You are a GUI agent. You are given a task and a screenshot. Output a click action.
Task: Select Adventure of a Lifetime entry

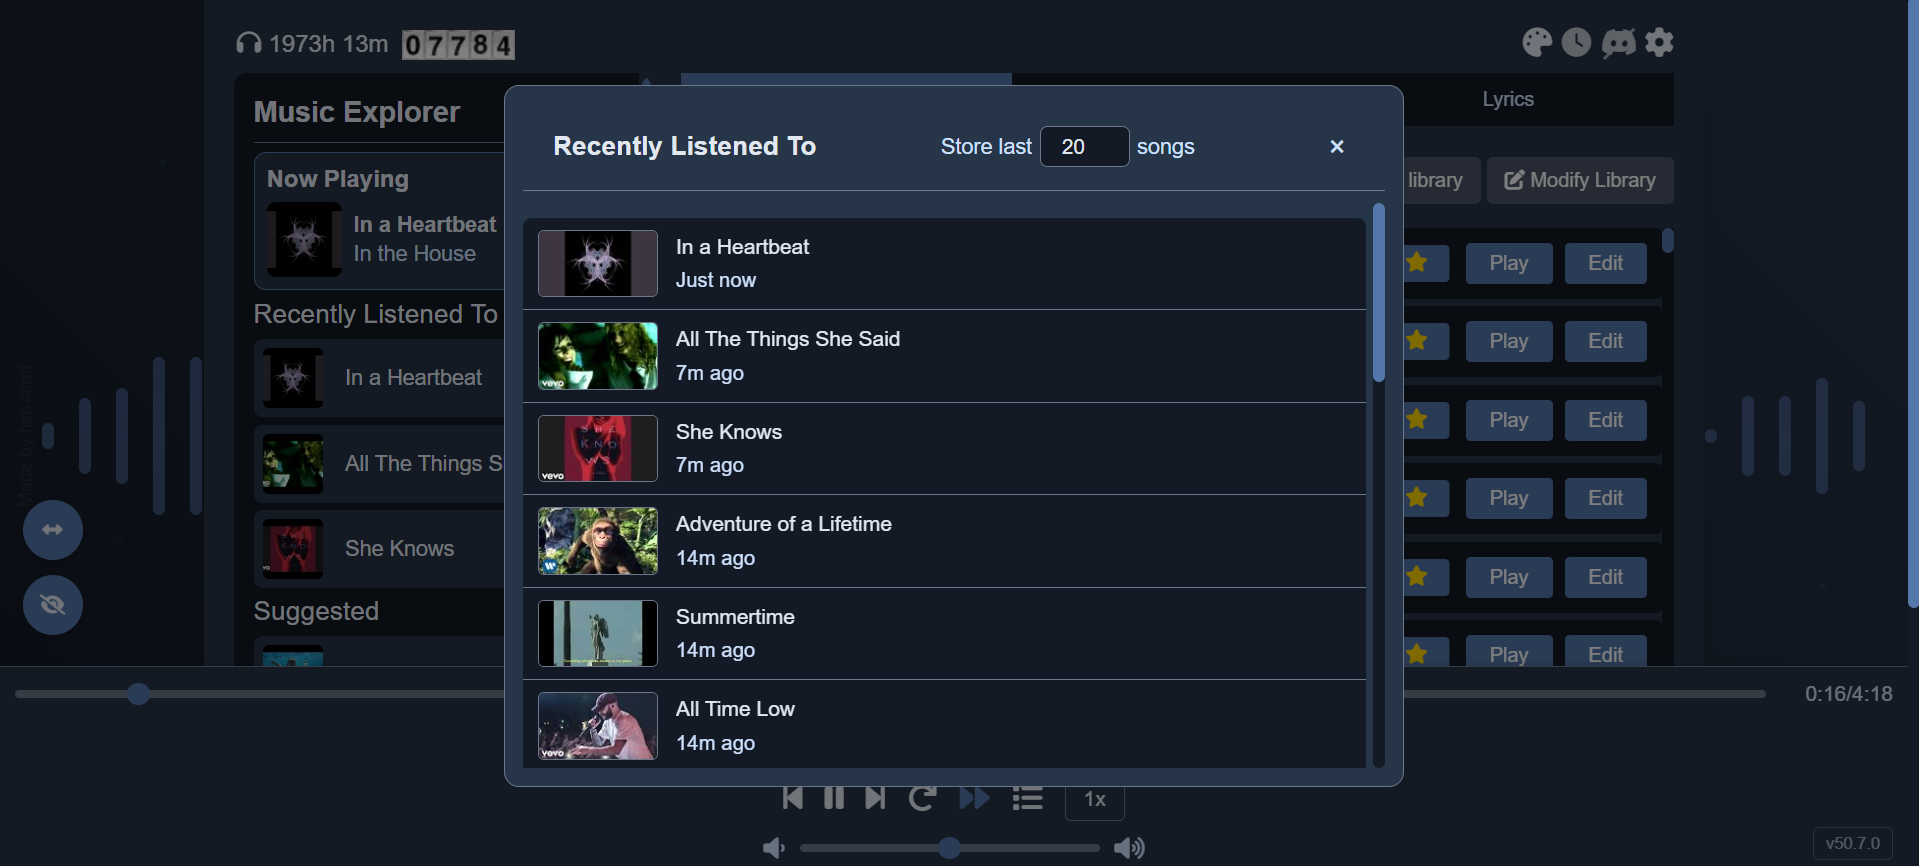pyautogui.click(x=944, y=541)
